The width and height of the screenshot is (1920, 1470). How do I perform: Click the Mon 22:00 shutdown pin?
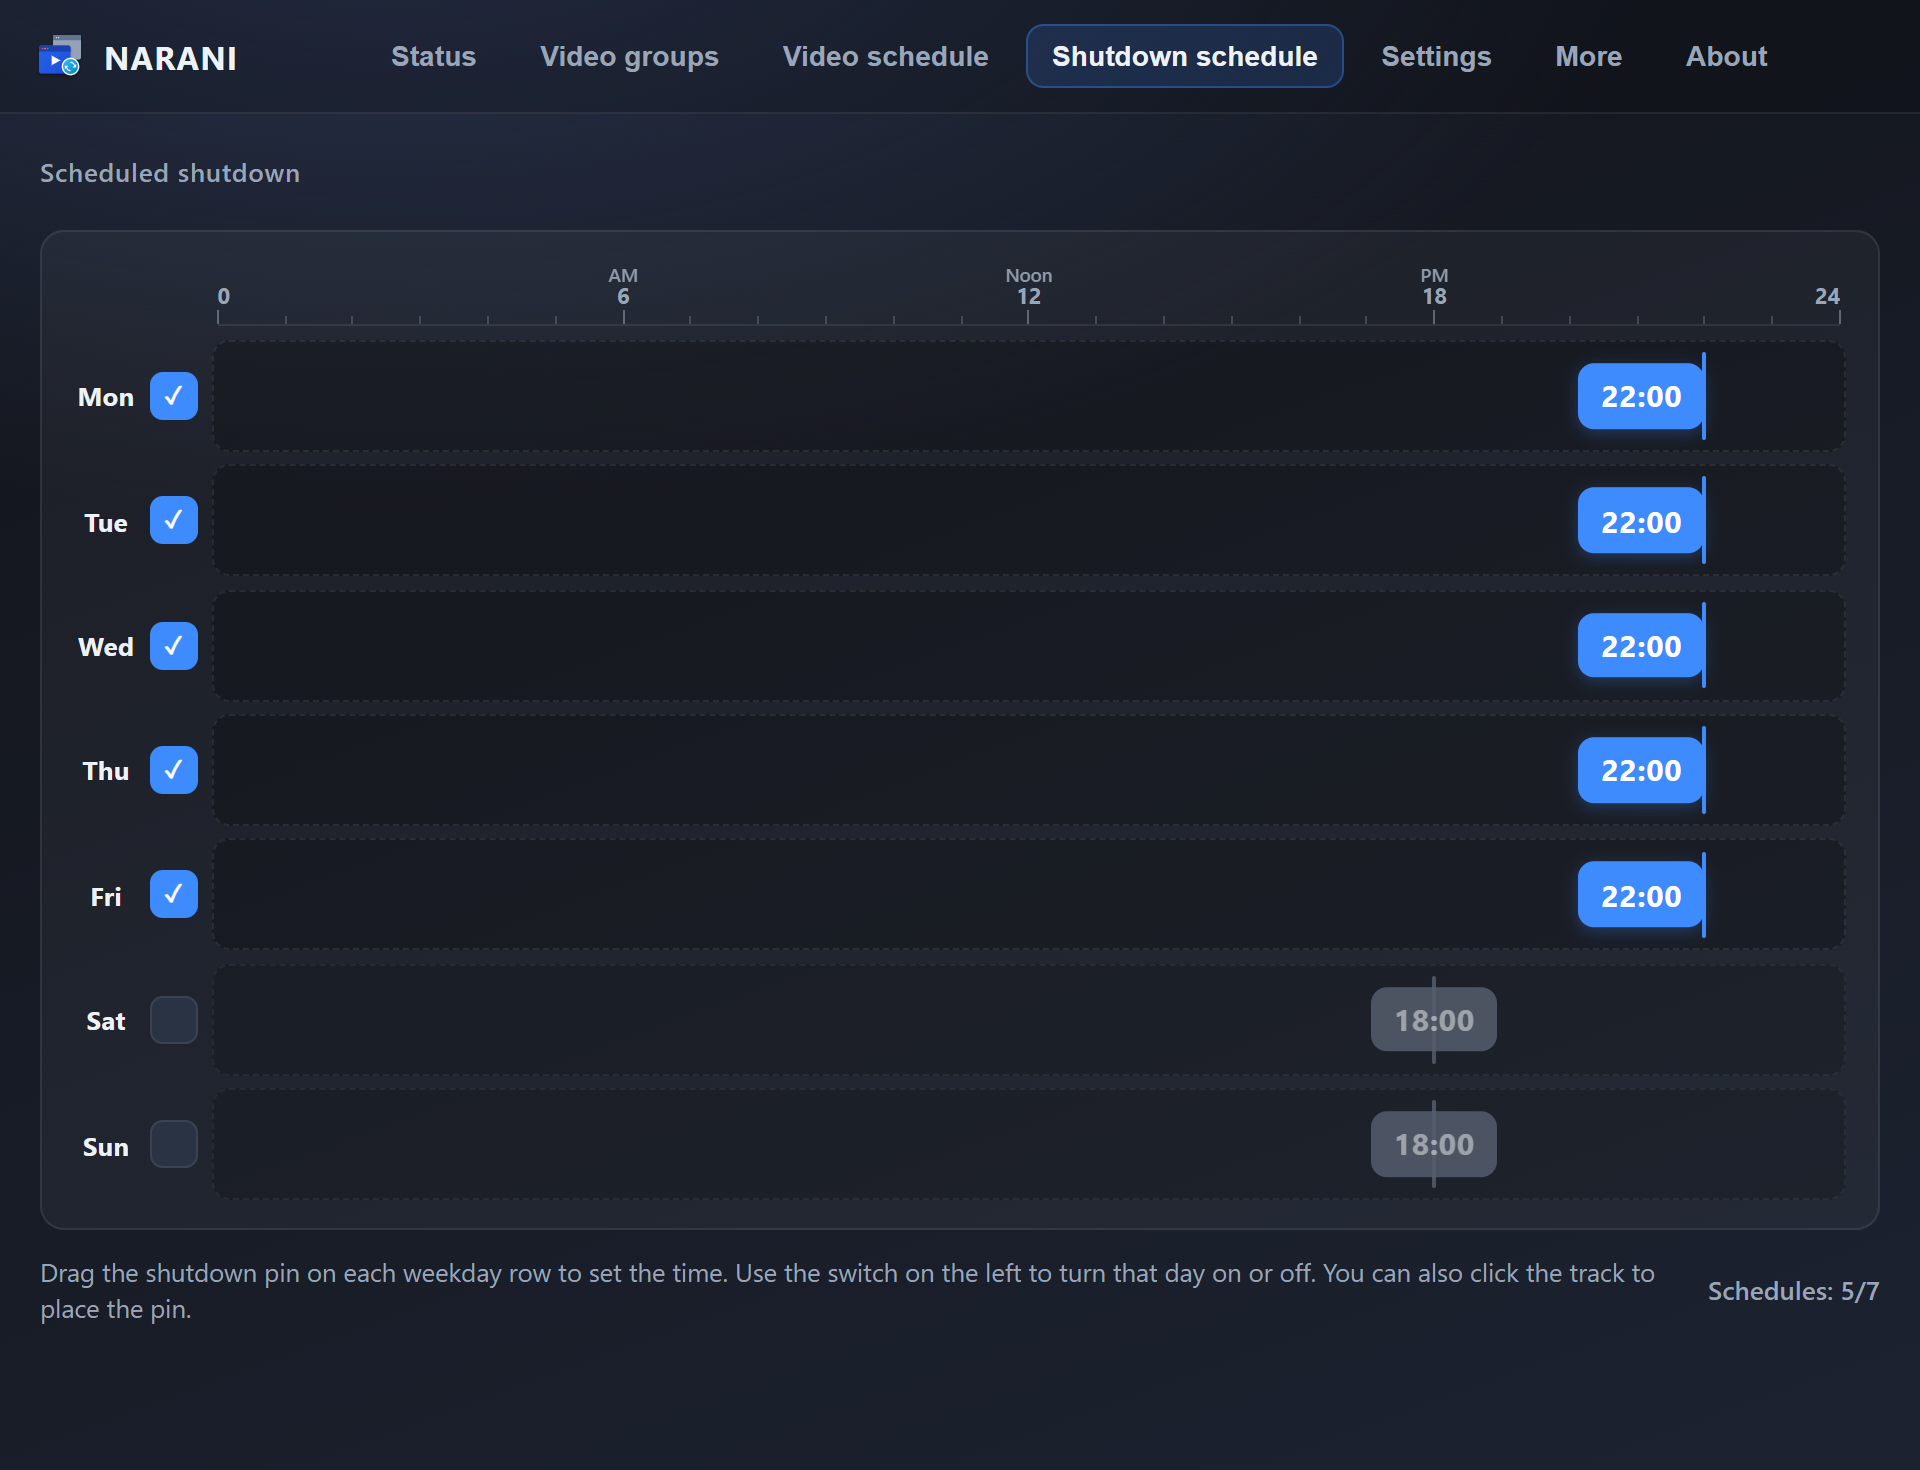1641,396
